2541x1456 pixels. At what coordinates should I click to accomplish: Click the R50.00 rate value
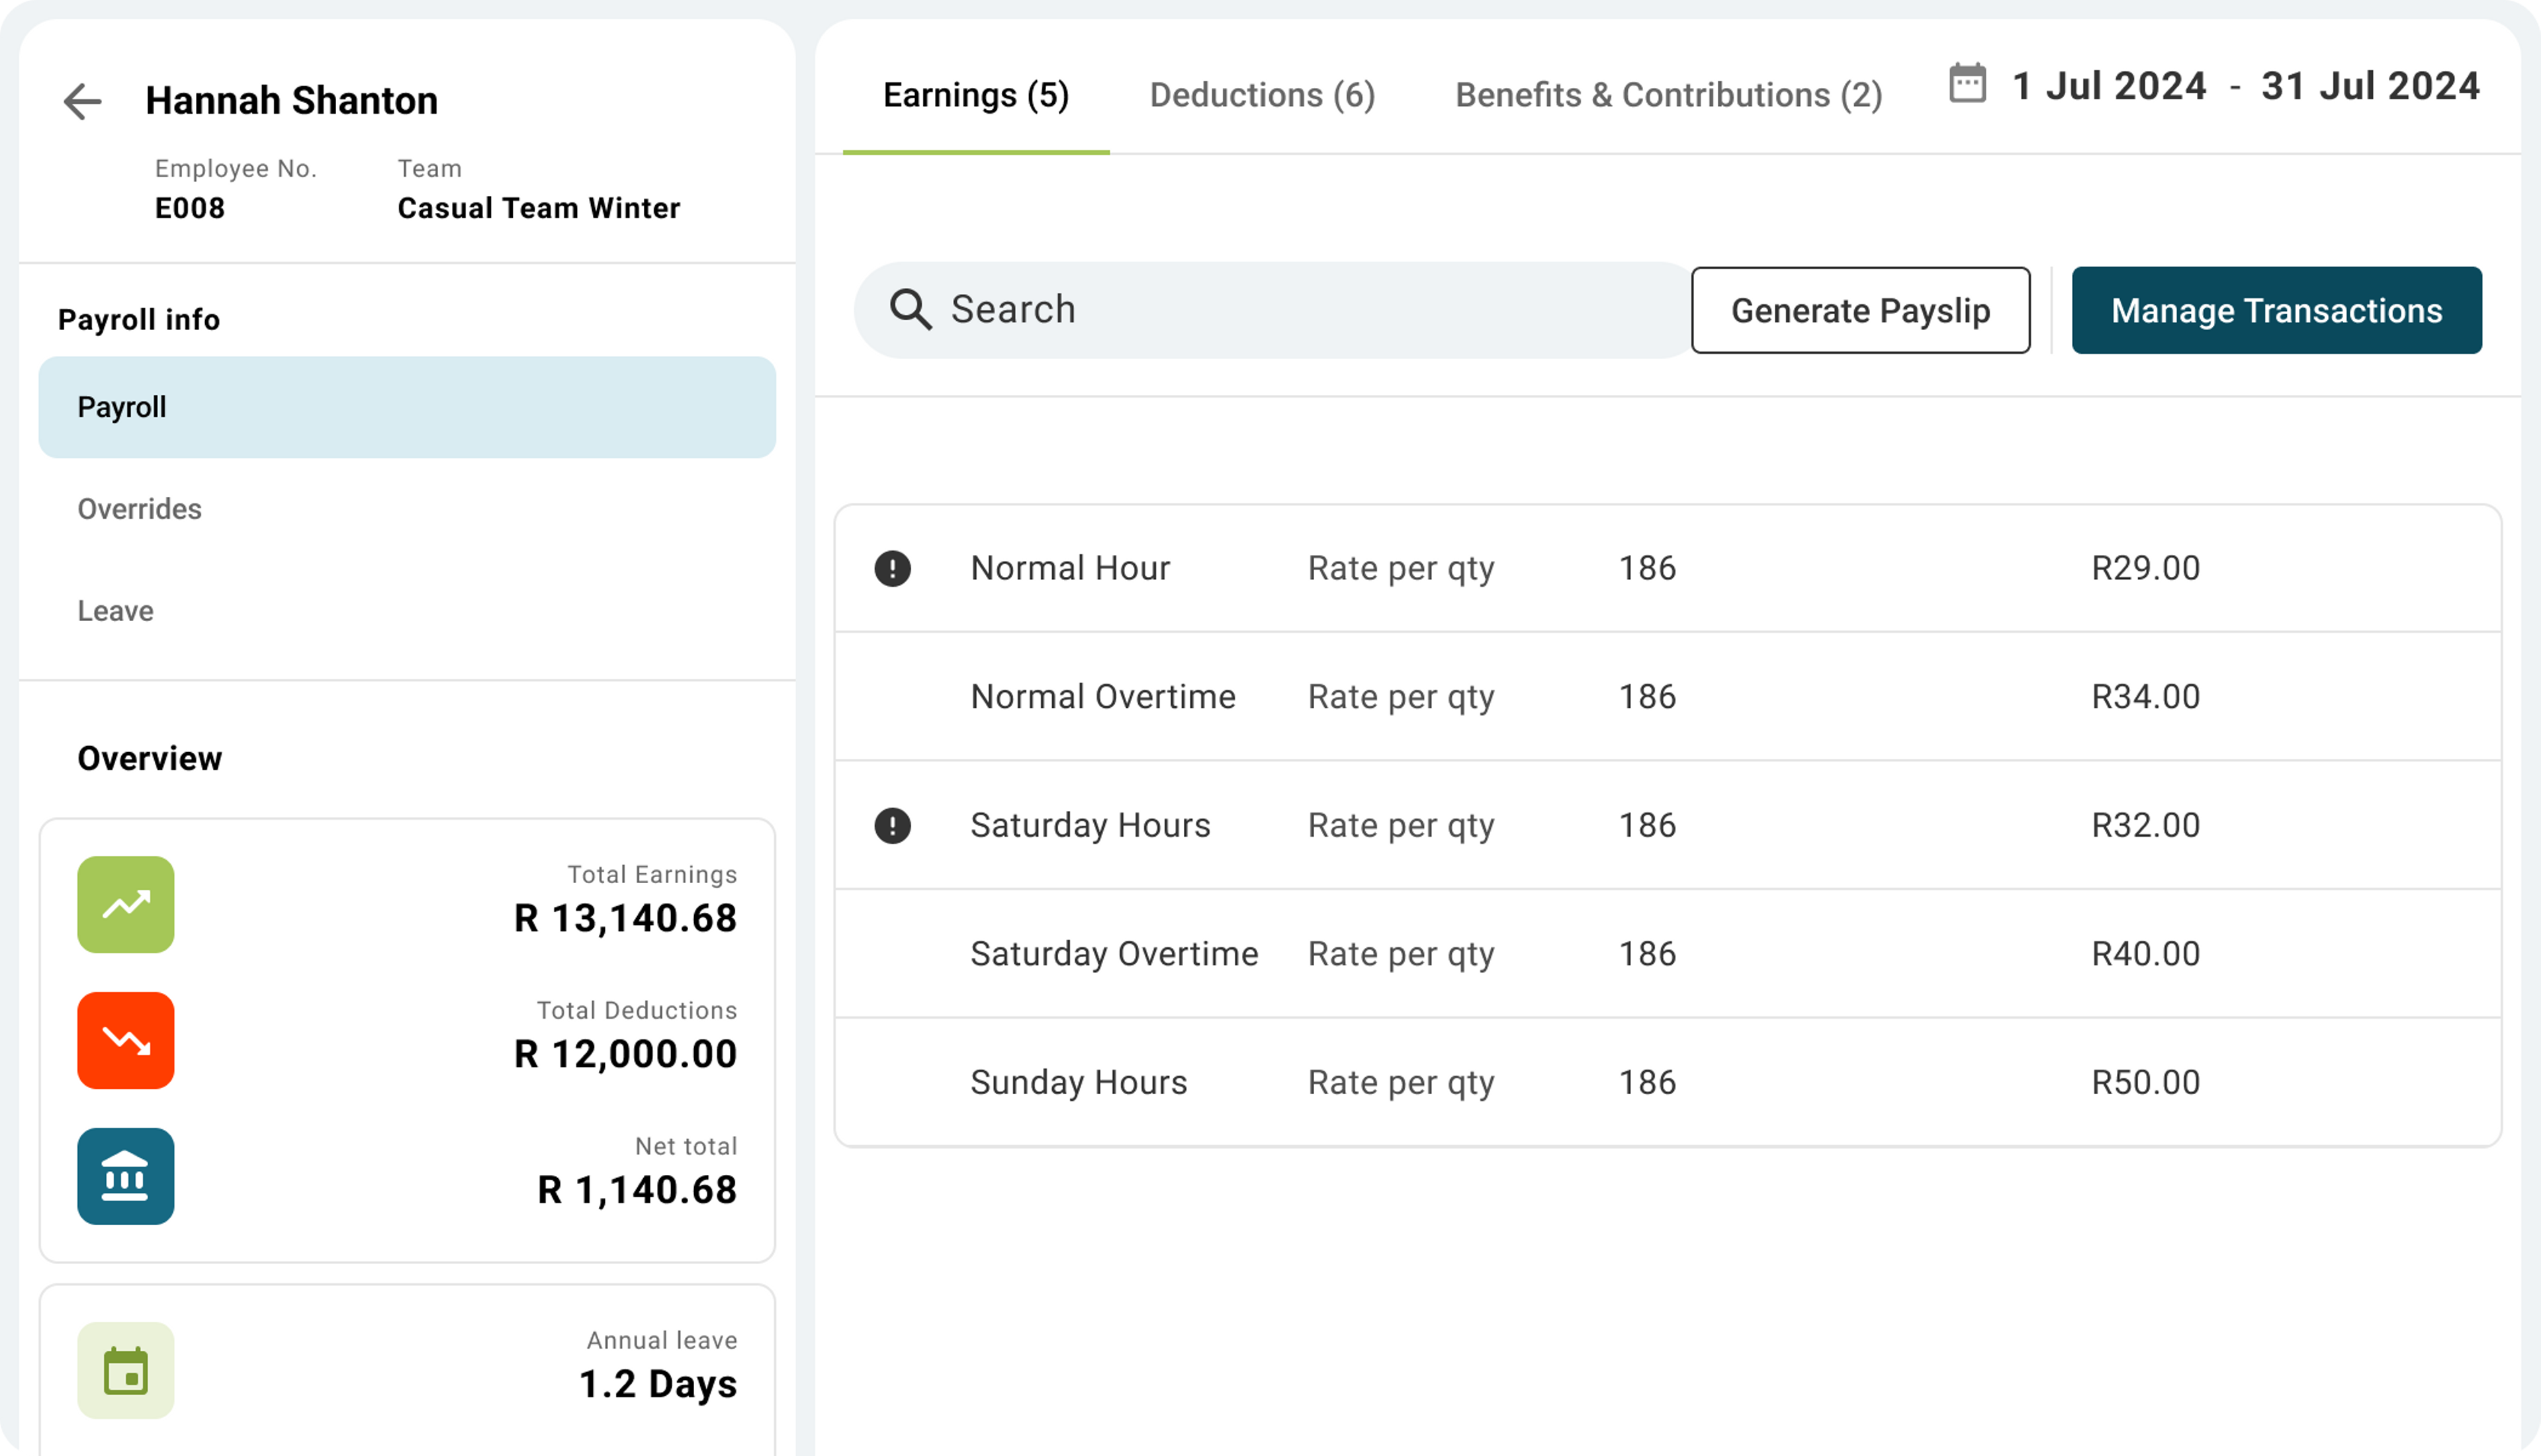[x=2146, y=1082]
